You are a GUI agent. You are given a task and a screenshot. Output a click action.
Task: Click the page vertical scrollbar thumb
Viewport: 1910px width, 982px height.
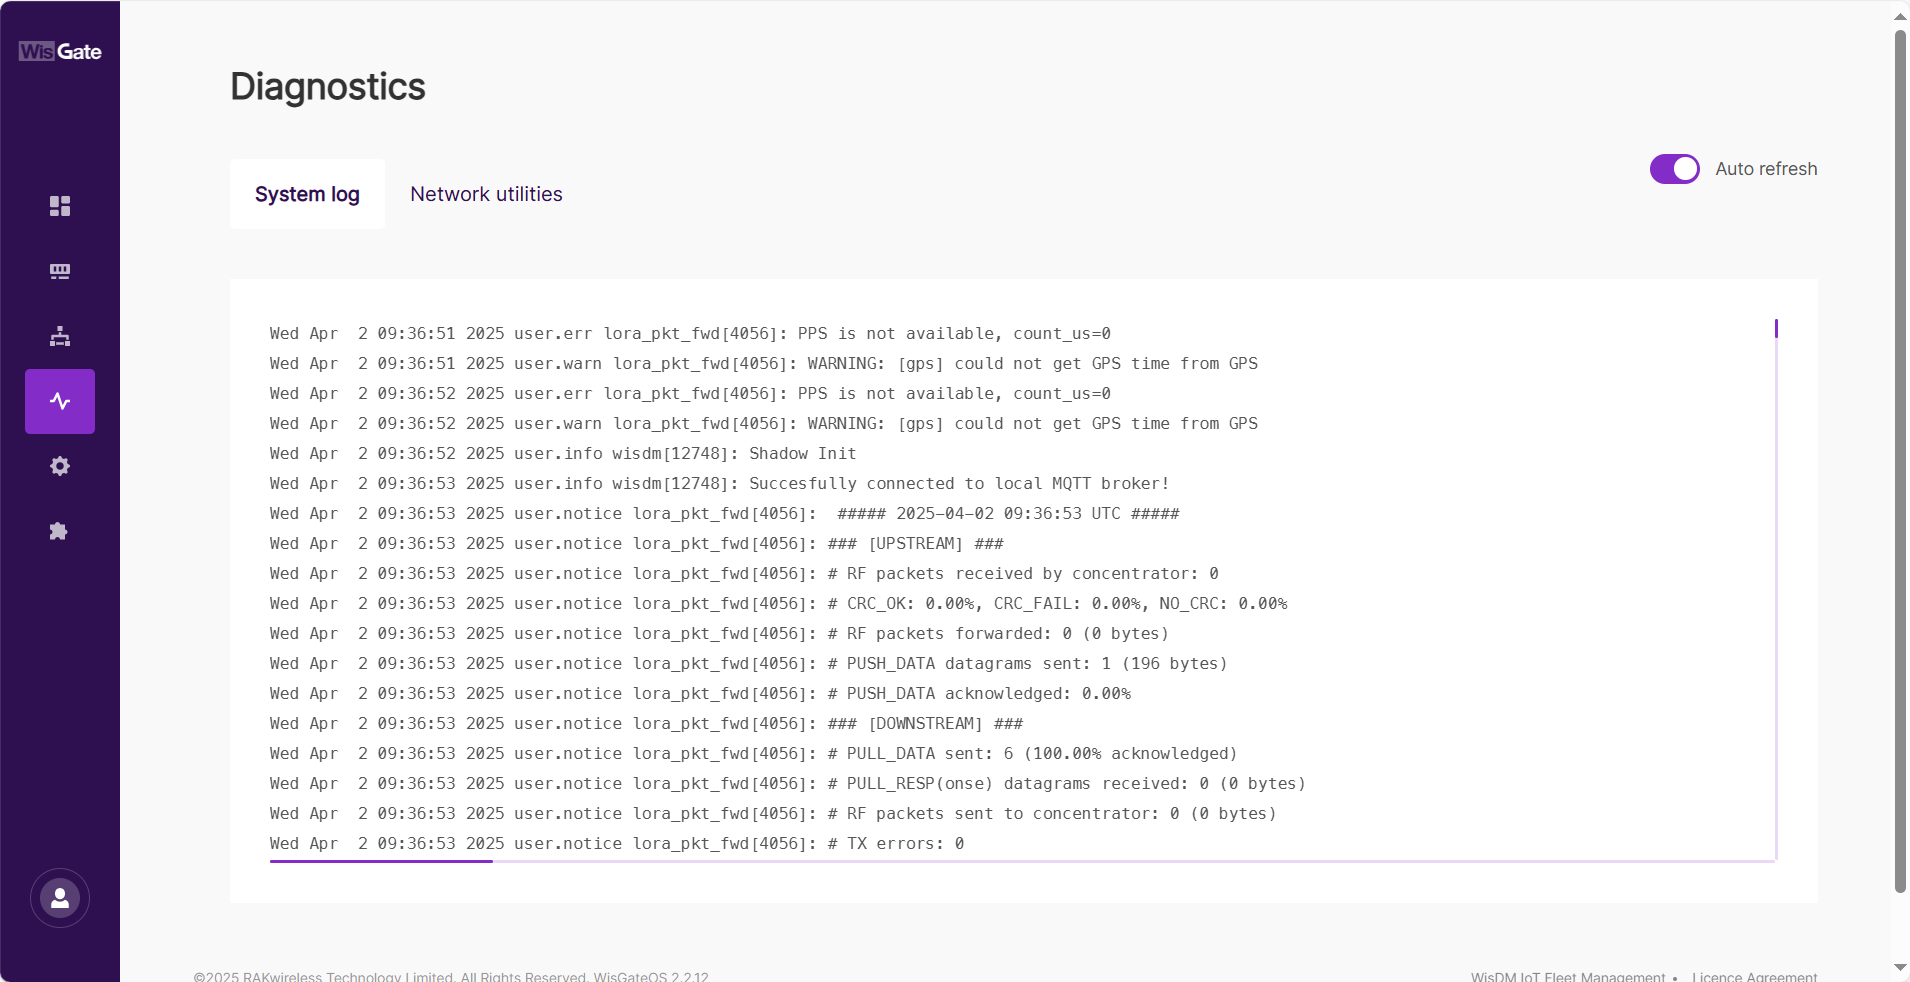pyautogui.click(x=1900, y=460)
